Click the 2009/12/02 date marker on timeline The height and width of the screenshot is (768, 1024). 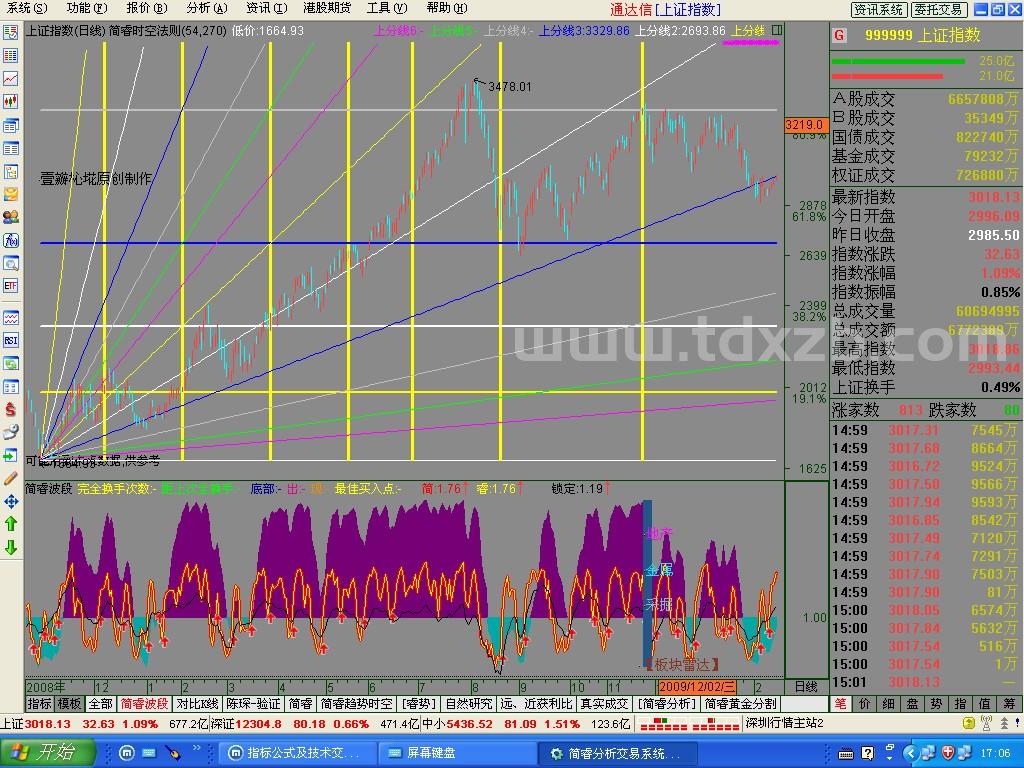[x=696, y=687]
